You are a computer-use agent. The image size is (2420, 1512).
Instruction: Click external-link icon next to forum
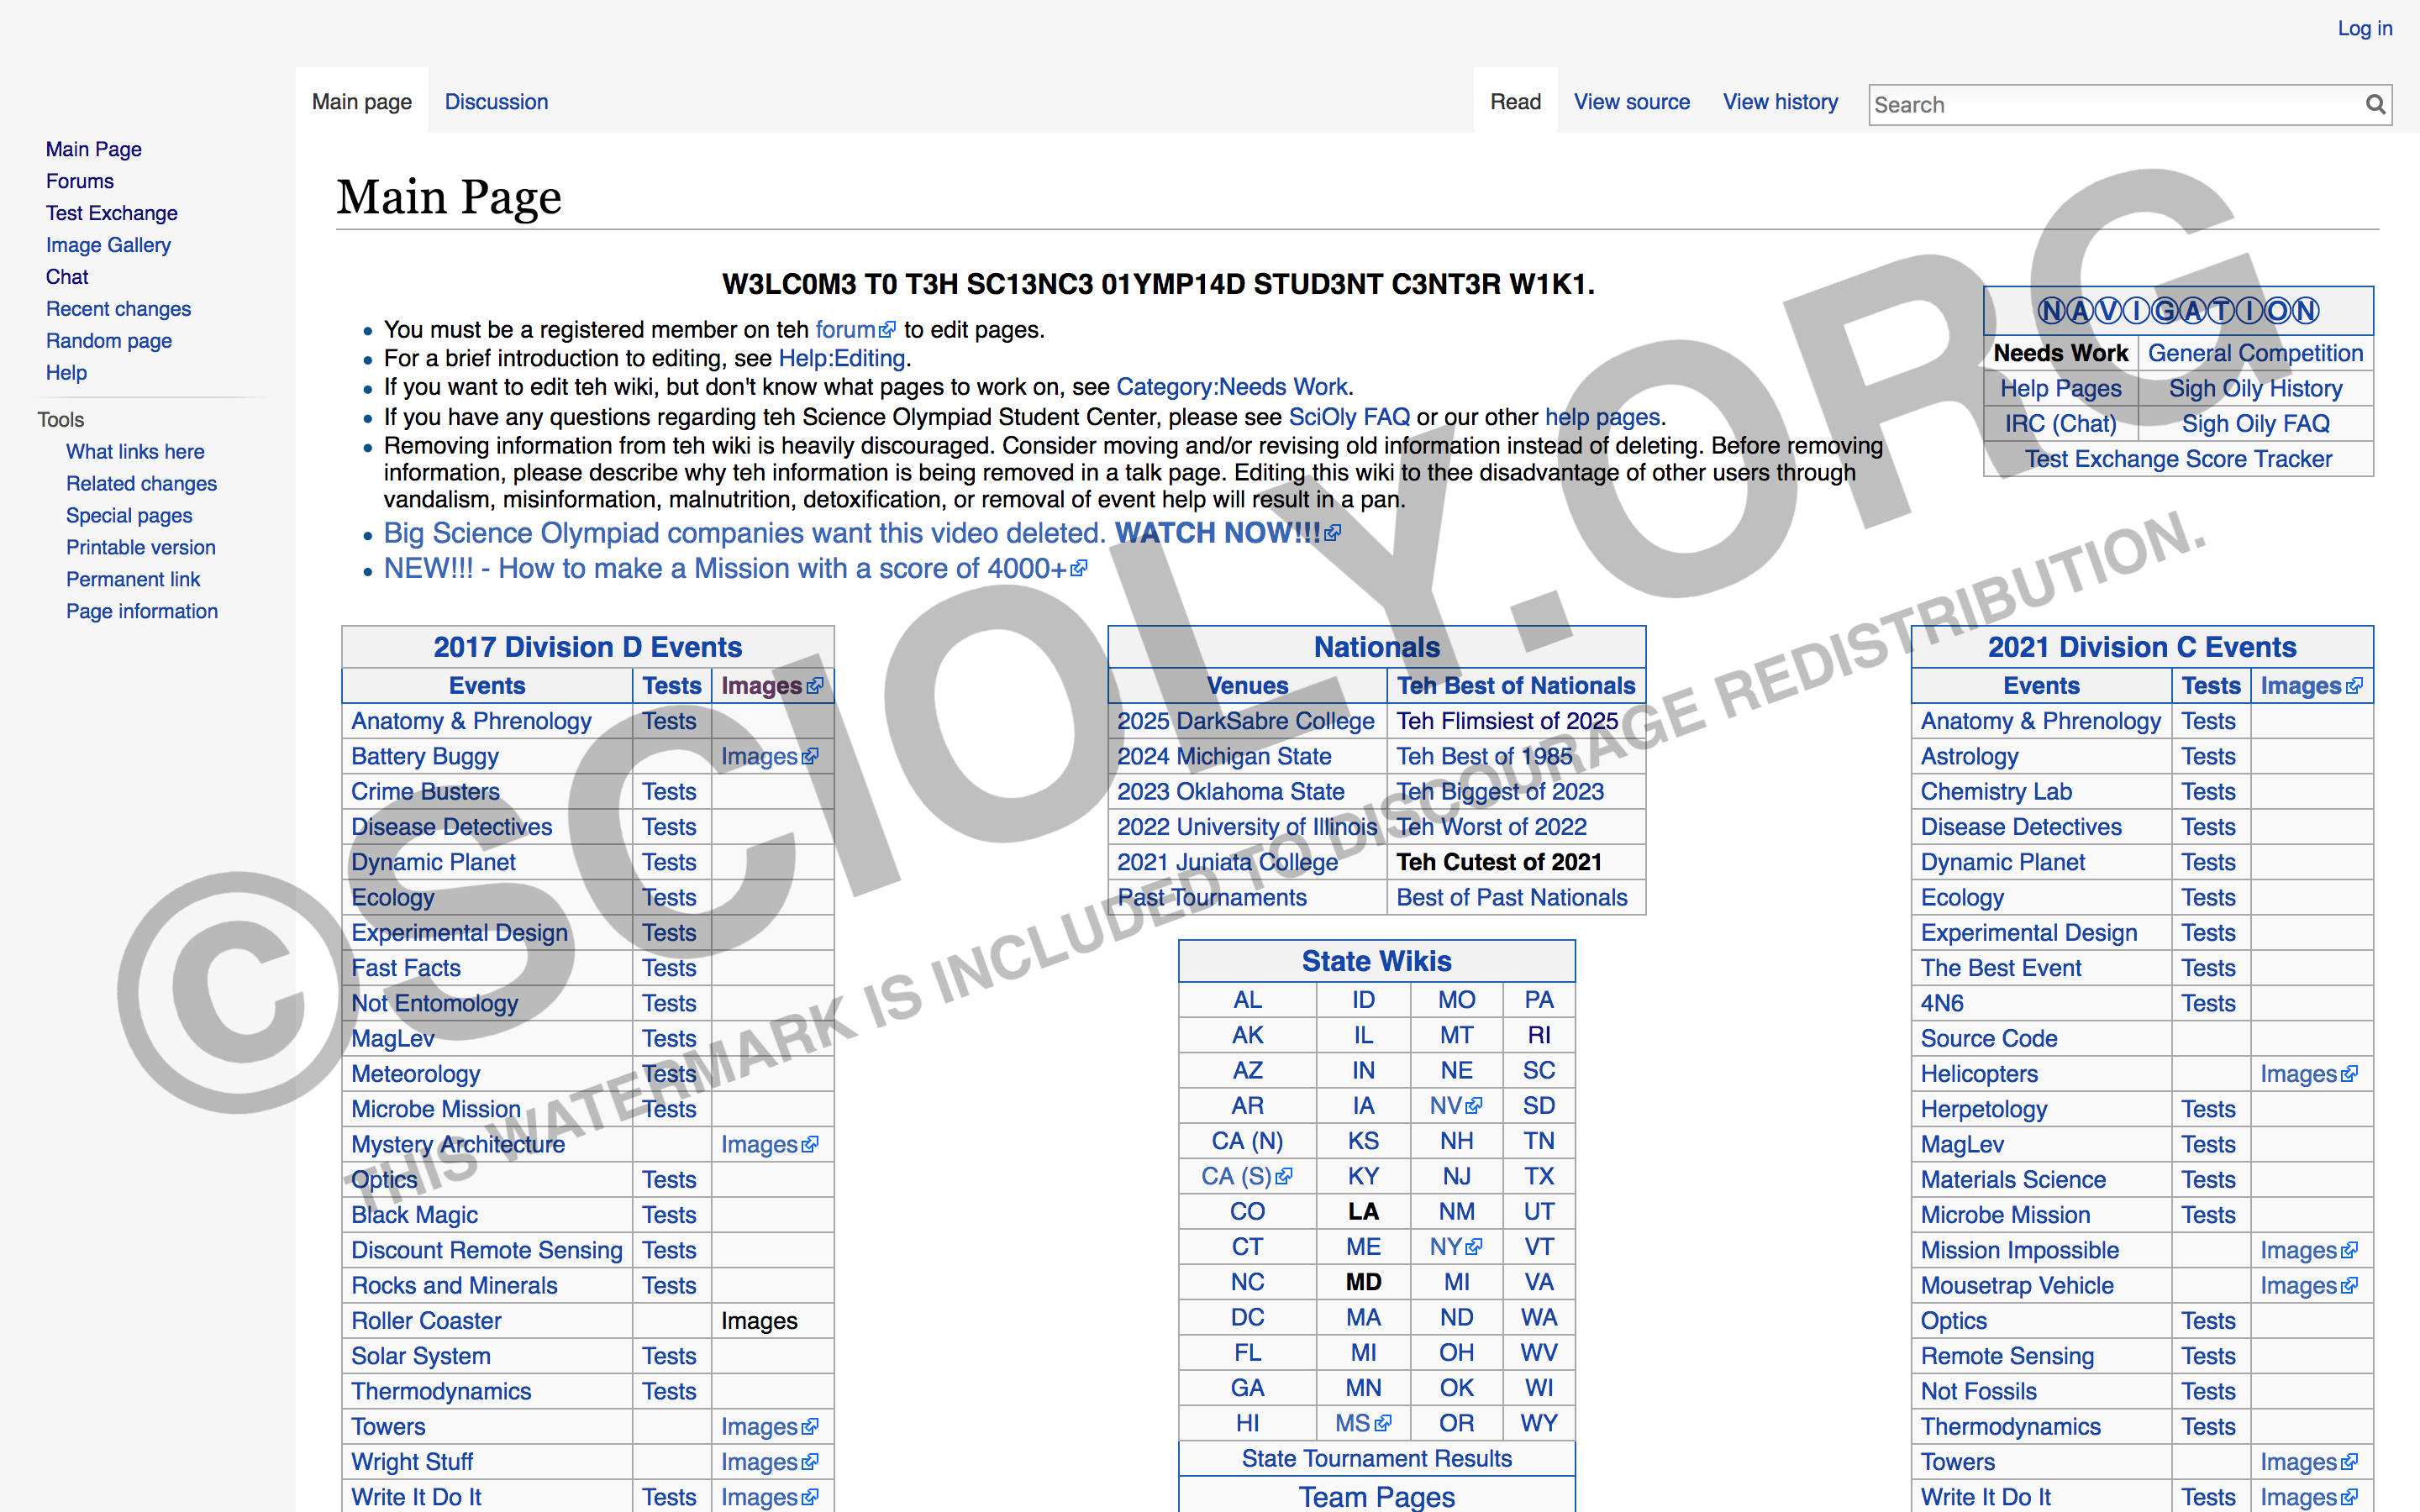point(887,330)
